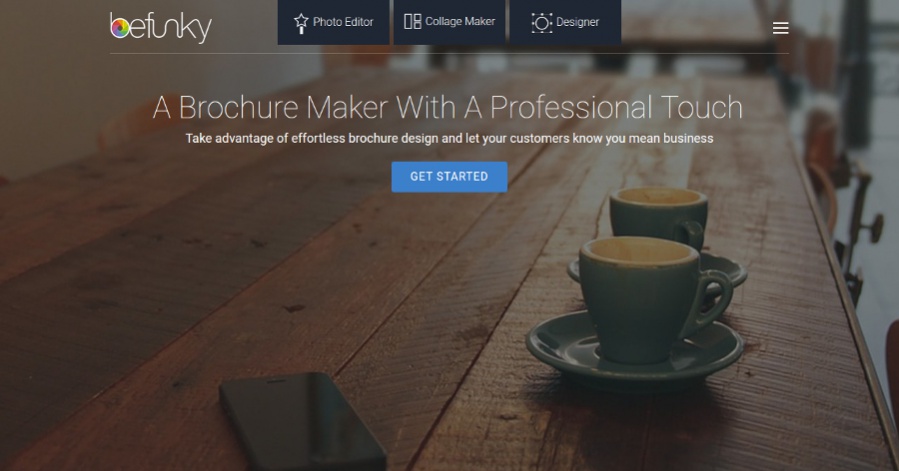Click the saucer under the front cup

pyautogui.click(x=635, y=348)
